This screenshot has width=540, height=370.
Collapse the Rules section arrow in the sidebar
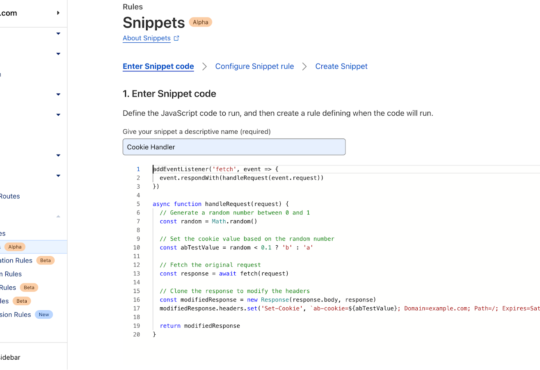point(58,217)
